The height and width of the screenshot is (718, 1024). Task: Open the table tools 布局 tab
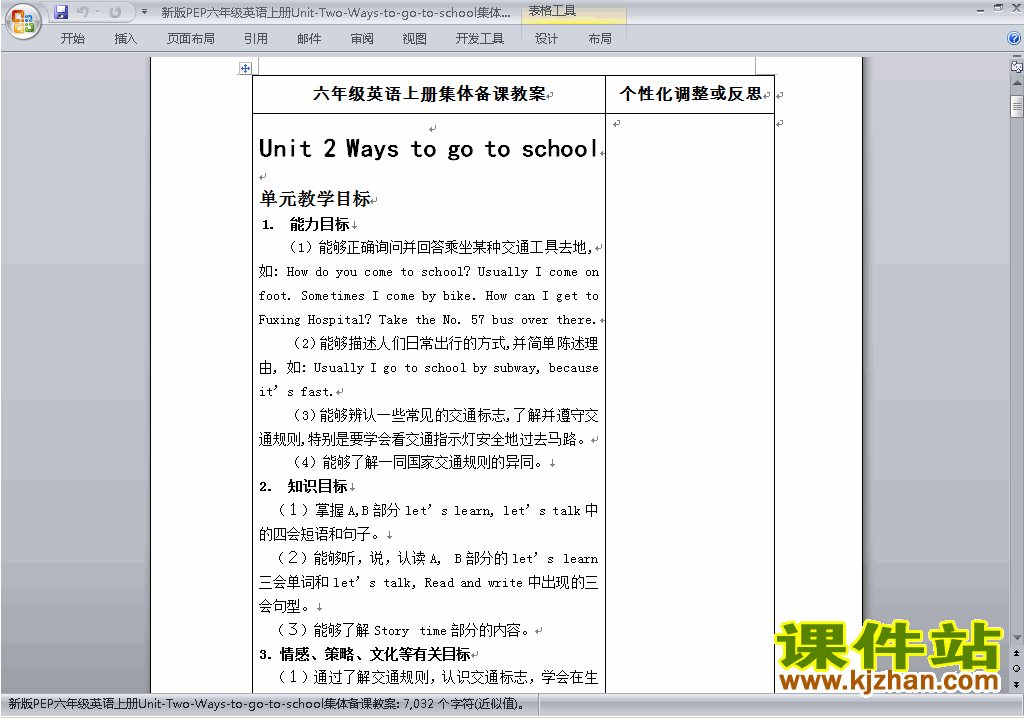[x=600, y=39]
